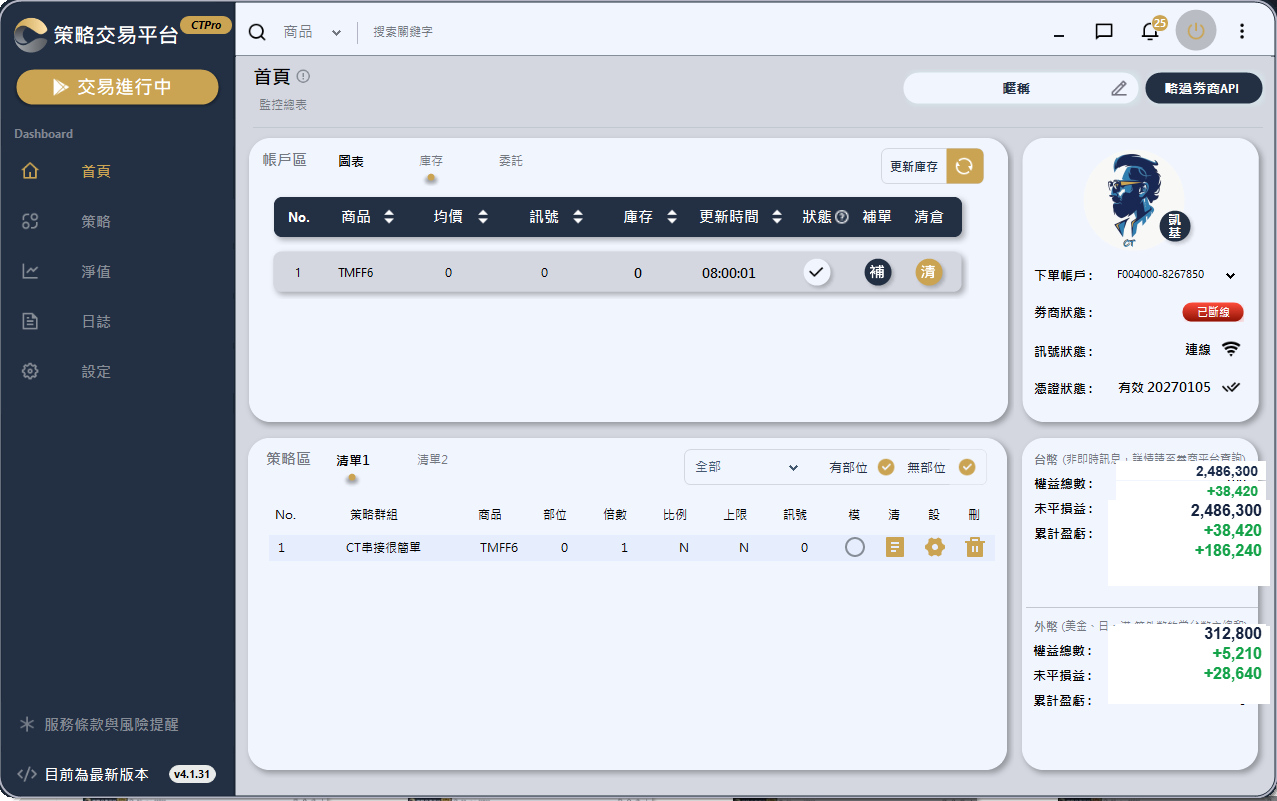Click the platform logo icon
This screenshot has width=1277, height=801.
[x=31, y=34]
